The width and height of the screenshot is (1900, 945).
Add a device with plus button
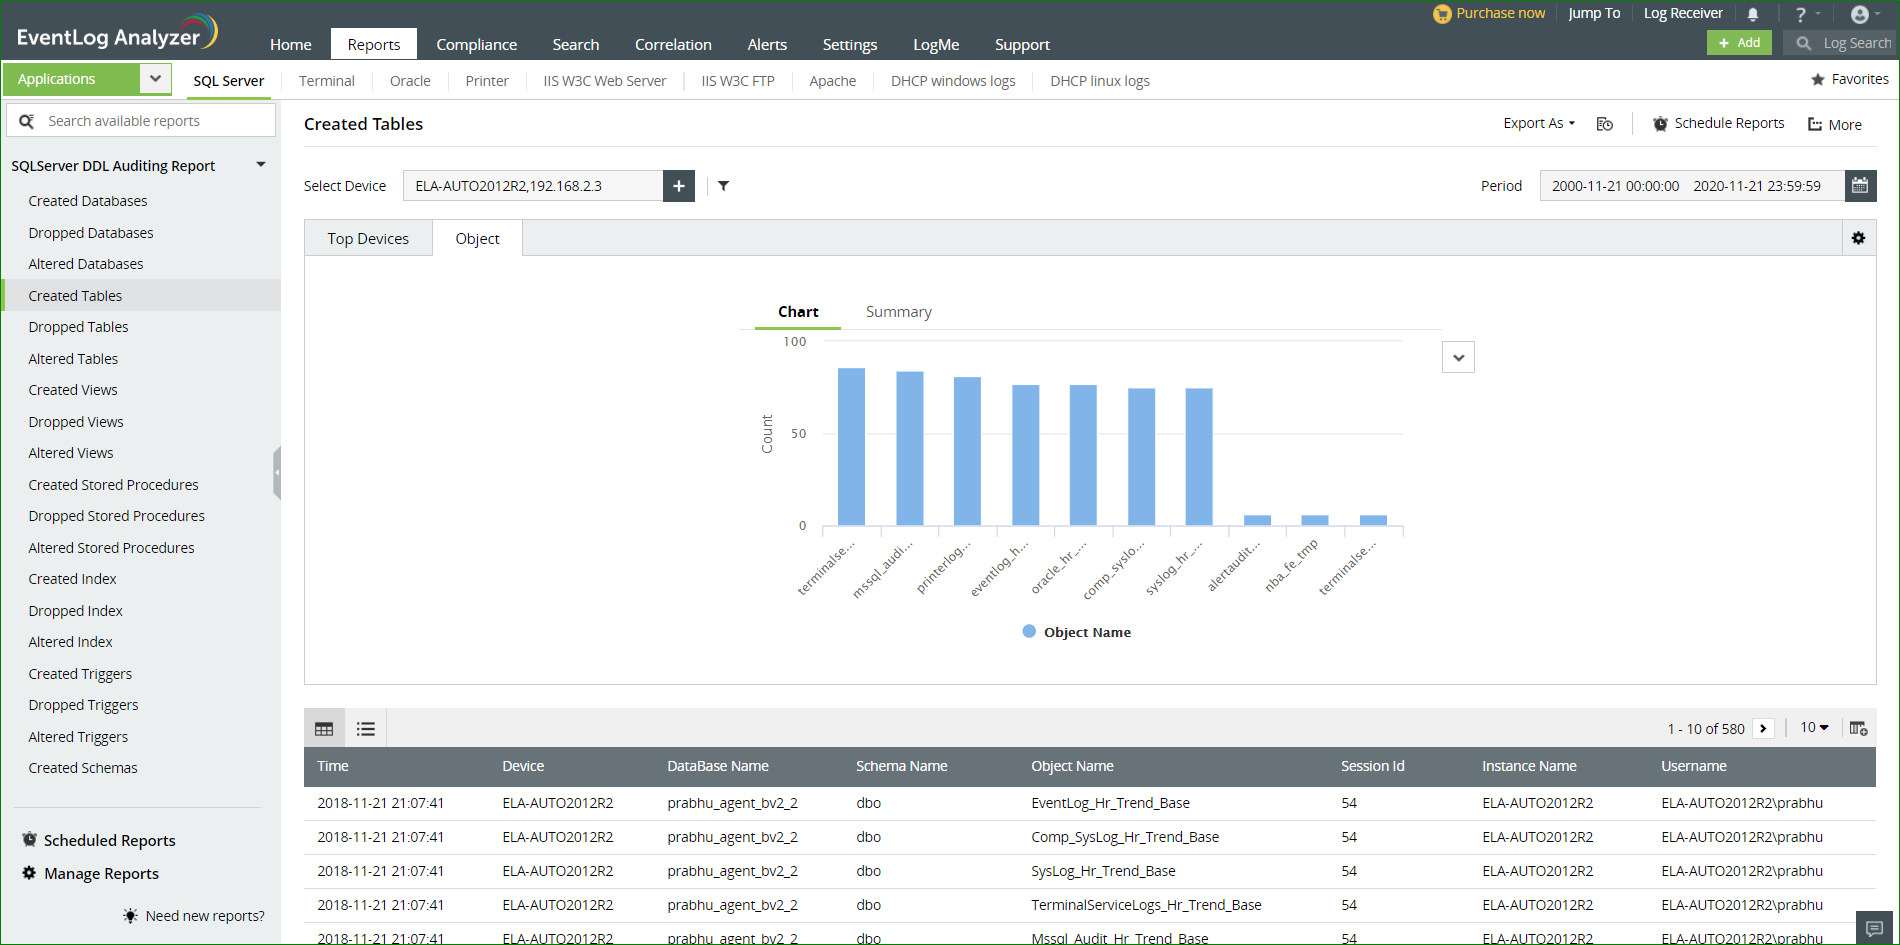coord(679,186)
